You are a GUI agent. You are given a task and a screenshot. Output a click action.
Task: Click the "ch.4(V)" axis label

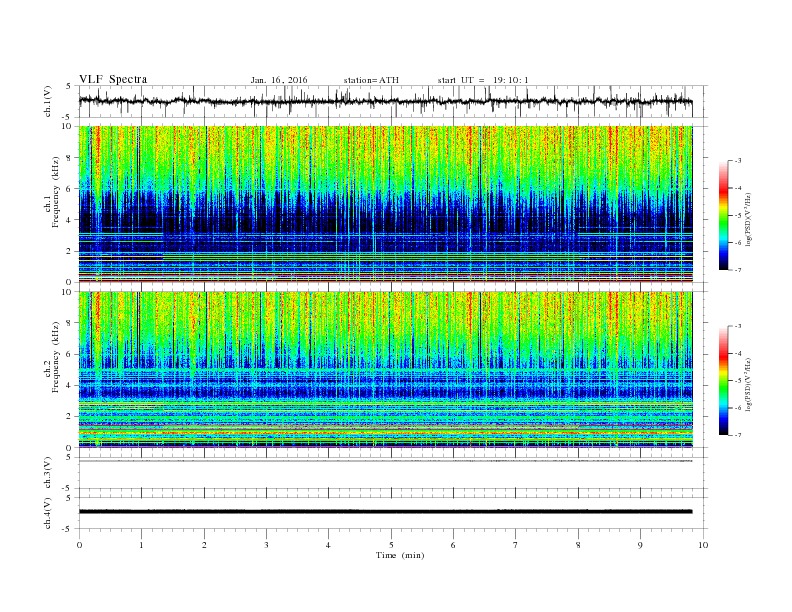[x=48, y=513]
